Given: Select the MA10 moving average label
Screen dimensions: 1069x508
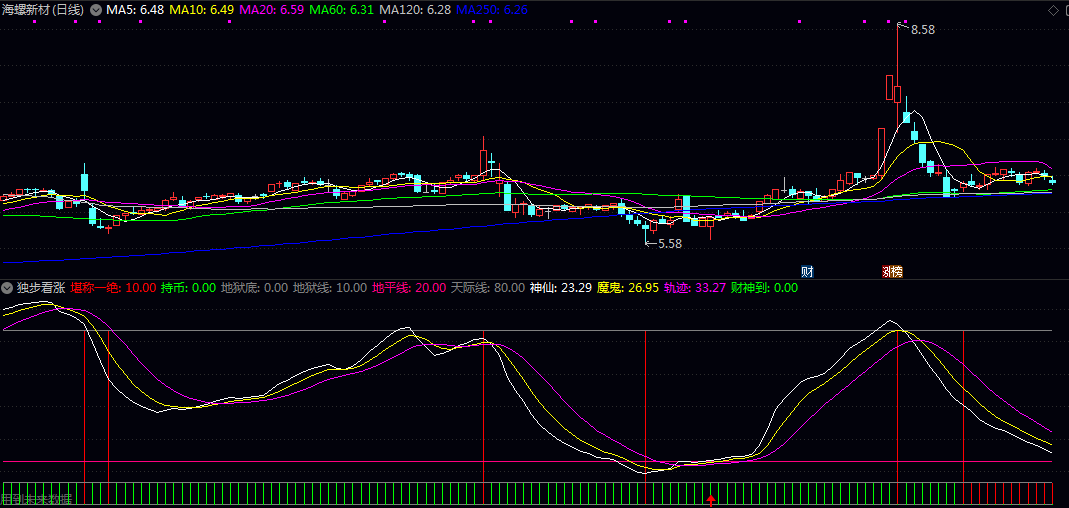Looking at the screenshot, I should [x=202, y=10].
